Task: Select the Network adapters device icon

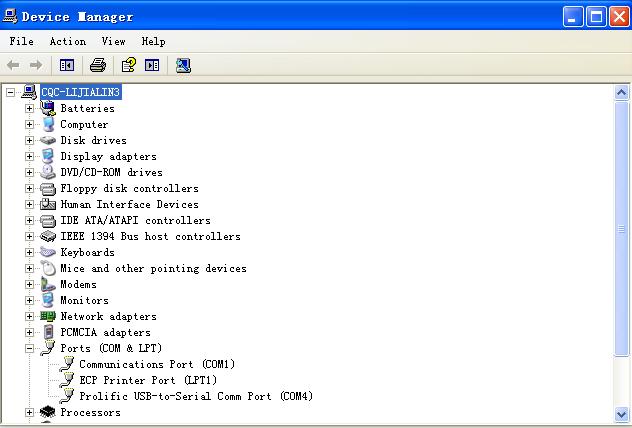Action: click(47, 316)
